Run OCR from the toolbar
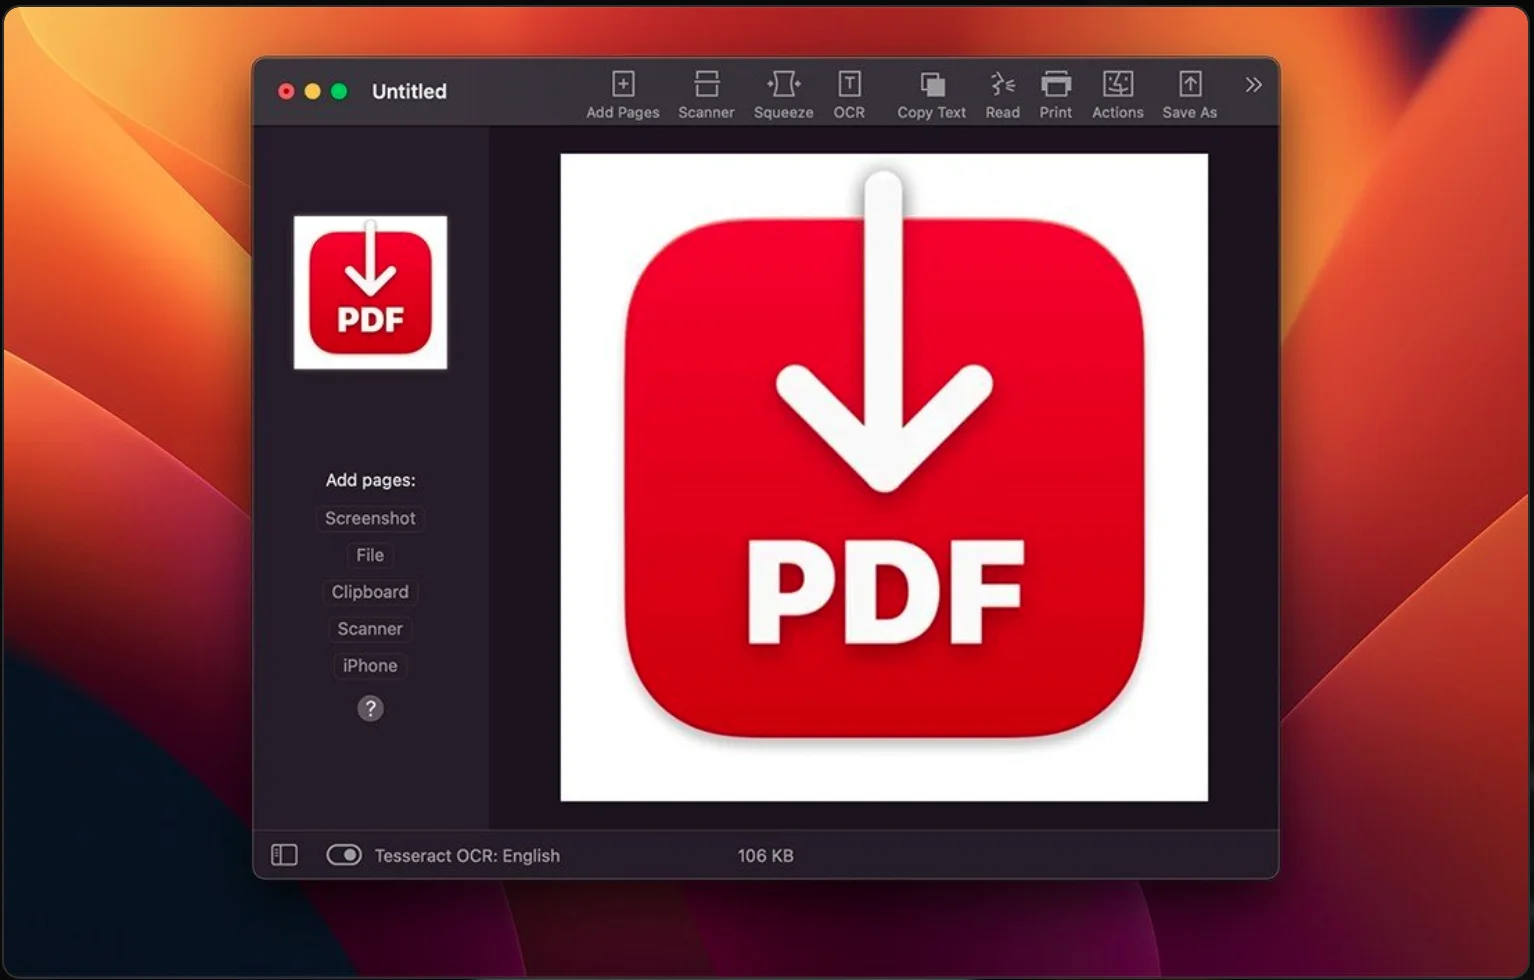Image resolution: width=1534 pixels, height=980 pixels. 849,84
